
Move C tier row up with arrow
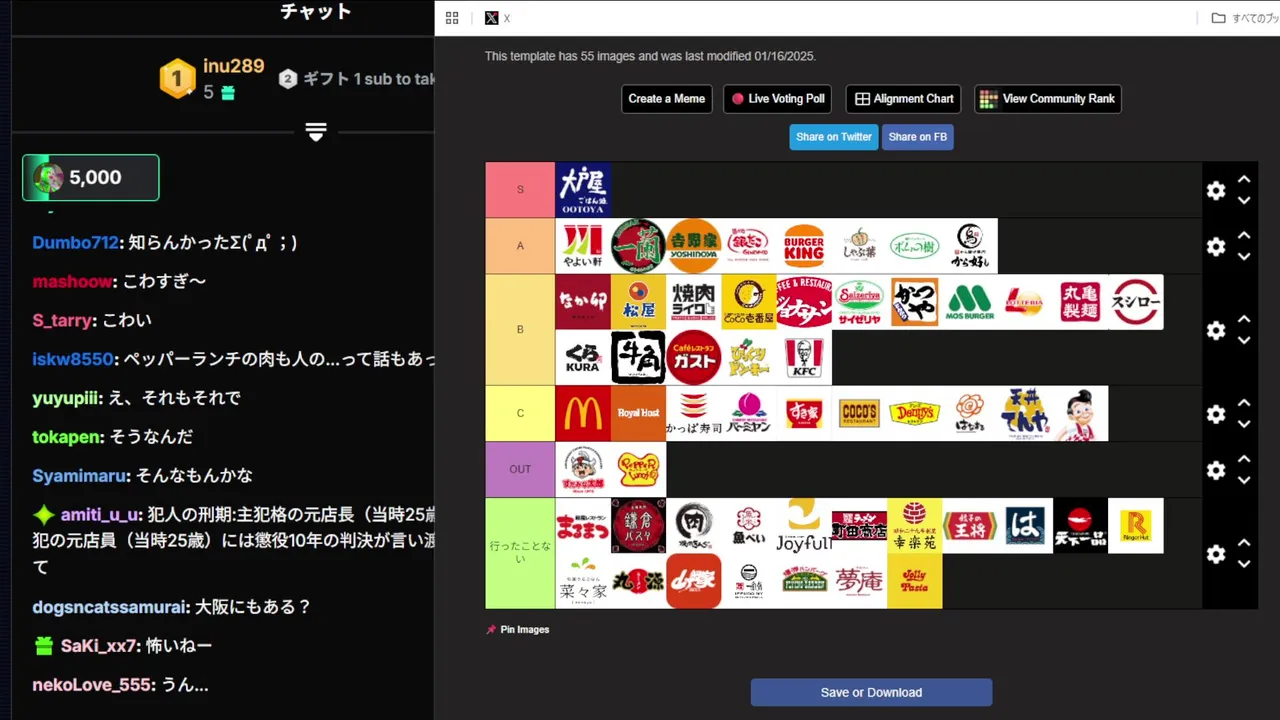coord(1244,404)
